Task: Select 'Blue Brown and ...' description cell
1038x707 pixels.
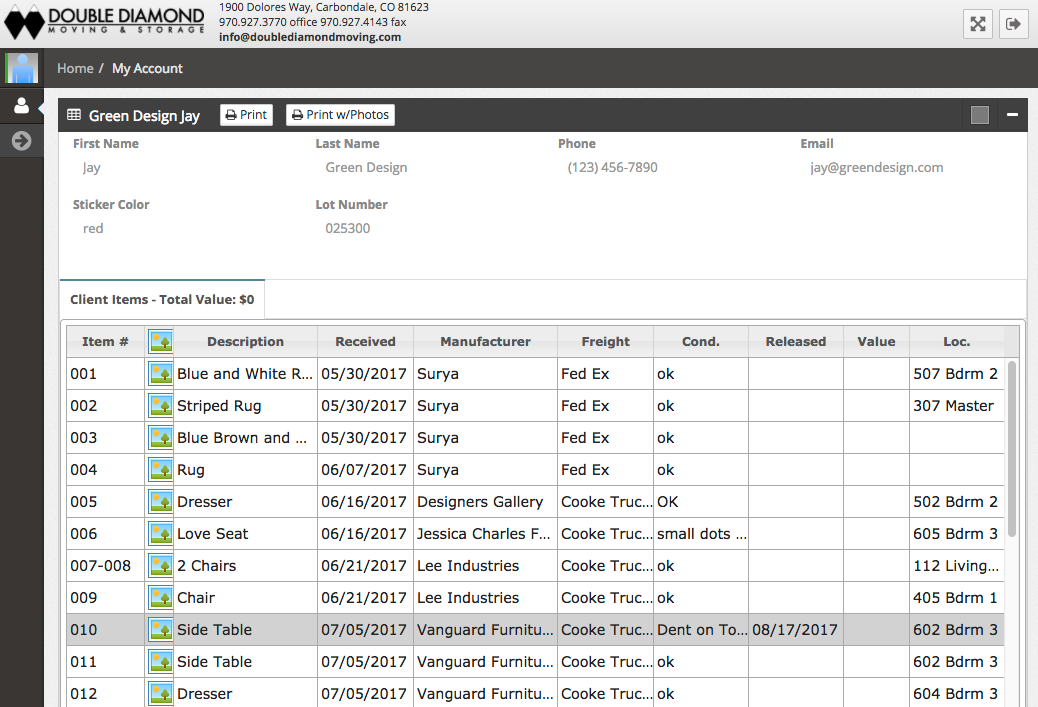Action: pyautogui.click(x=245, y=438)
